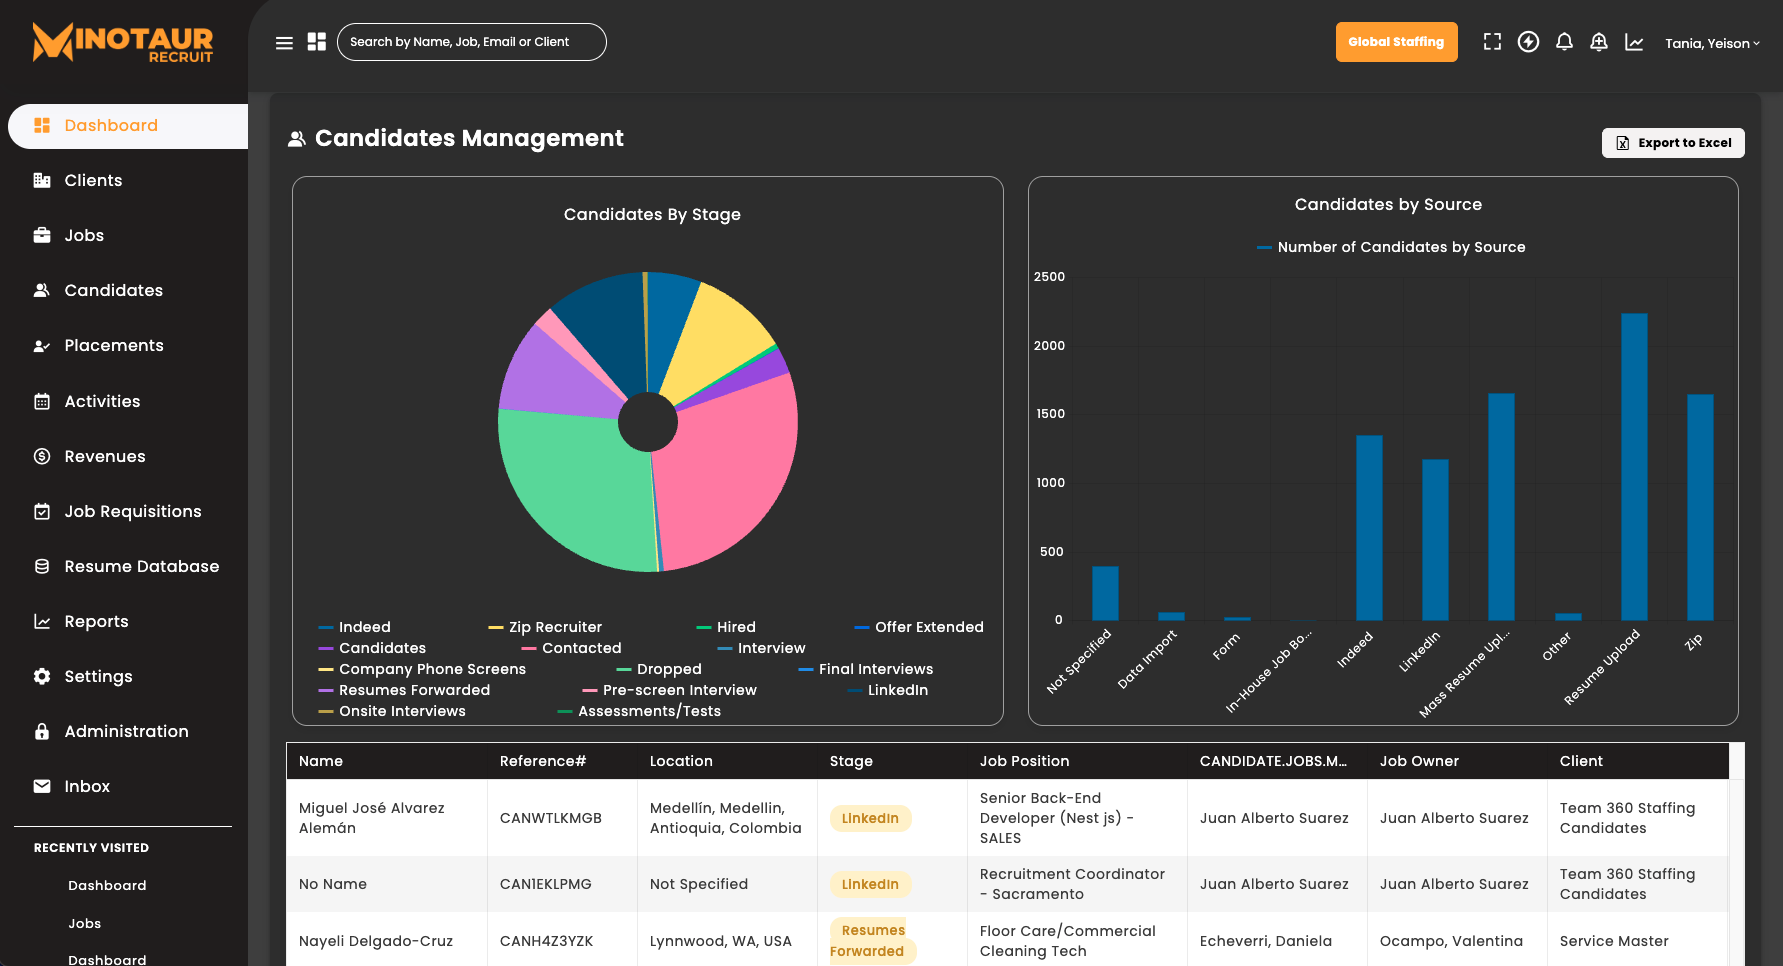
Task: Toggle Final Interviews legend item
Action: tap(866, 669)
